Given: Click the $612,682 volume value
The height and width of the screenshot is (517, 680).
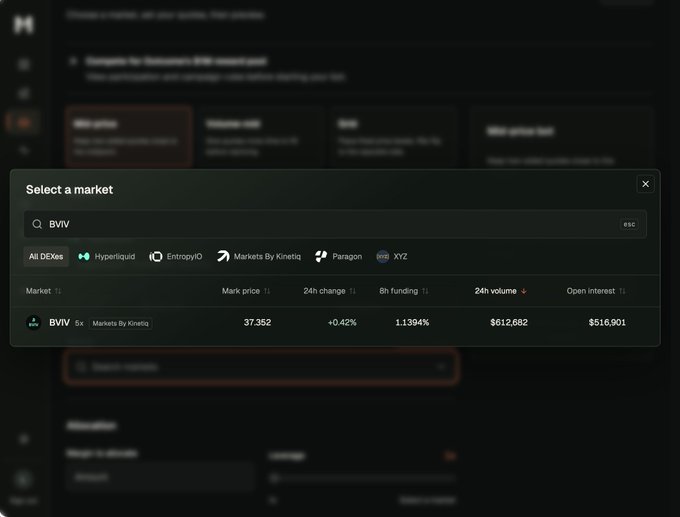Looking at the screenshot, I should (509, 322).
